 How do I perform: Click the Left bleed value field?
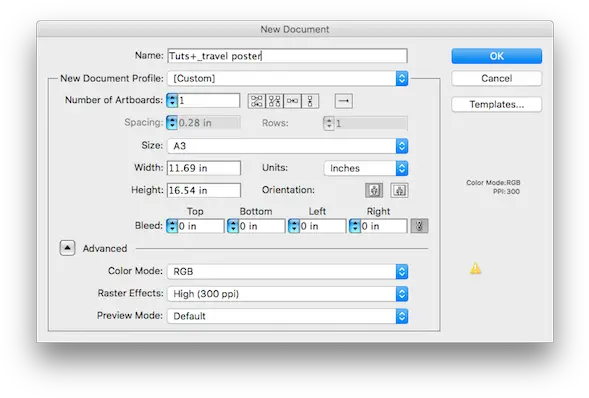click(323, 226)
